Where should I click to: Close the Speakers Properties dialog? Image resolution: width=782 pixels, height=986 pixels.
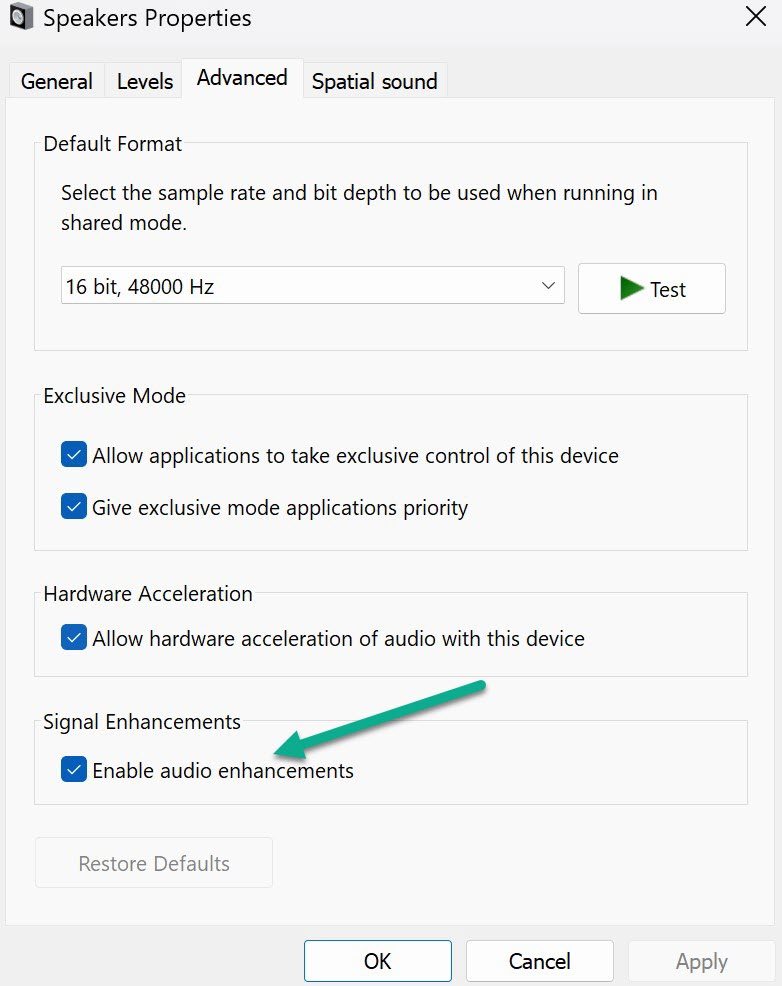click(x=755, y=16)
